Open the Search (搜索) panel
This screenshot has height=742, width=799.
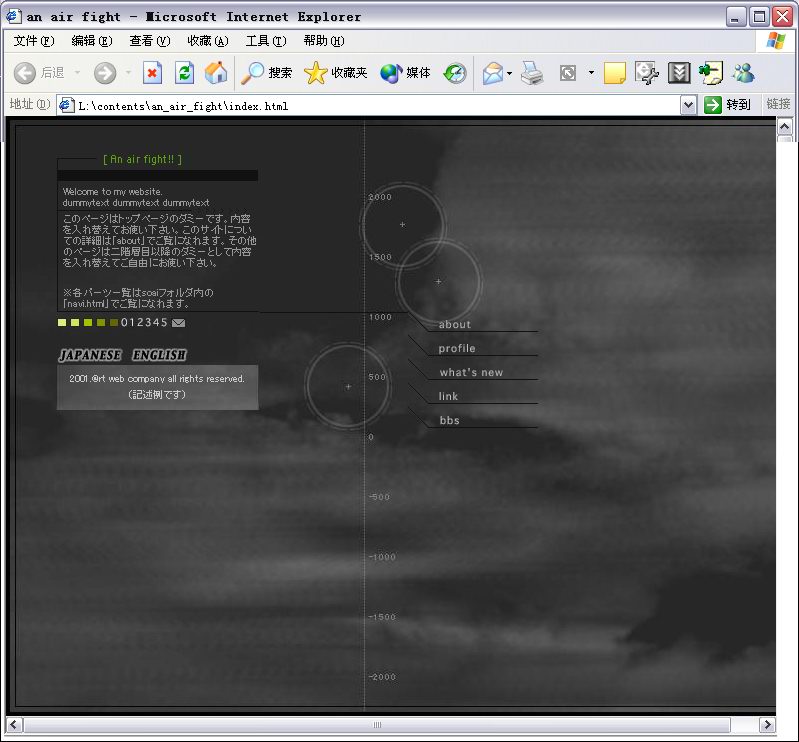pos(267,73)
